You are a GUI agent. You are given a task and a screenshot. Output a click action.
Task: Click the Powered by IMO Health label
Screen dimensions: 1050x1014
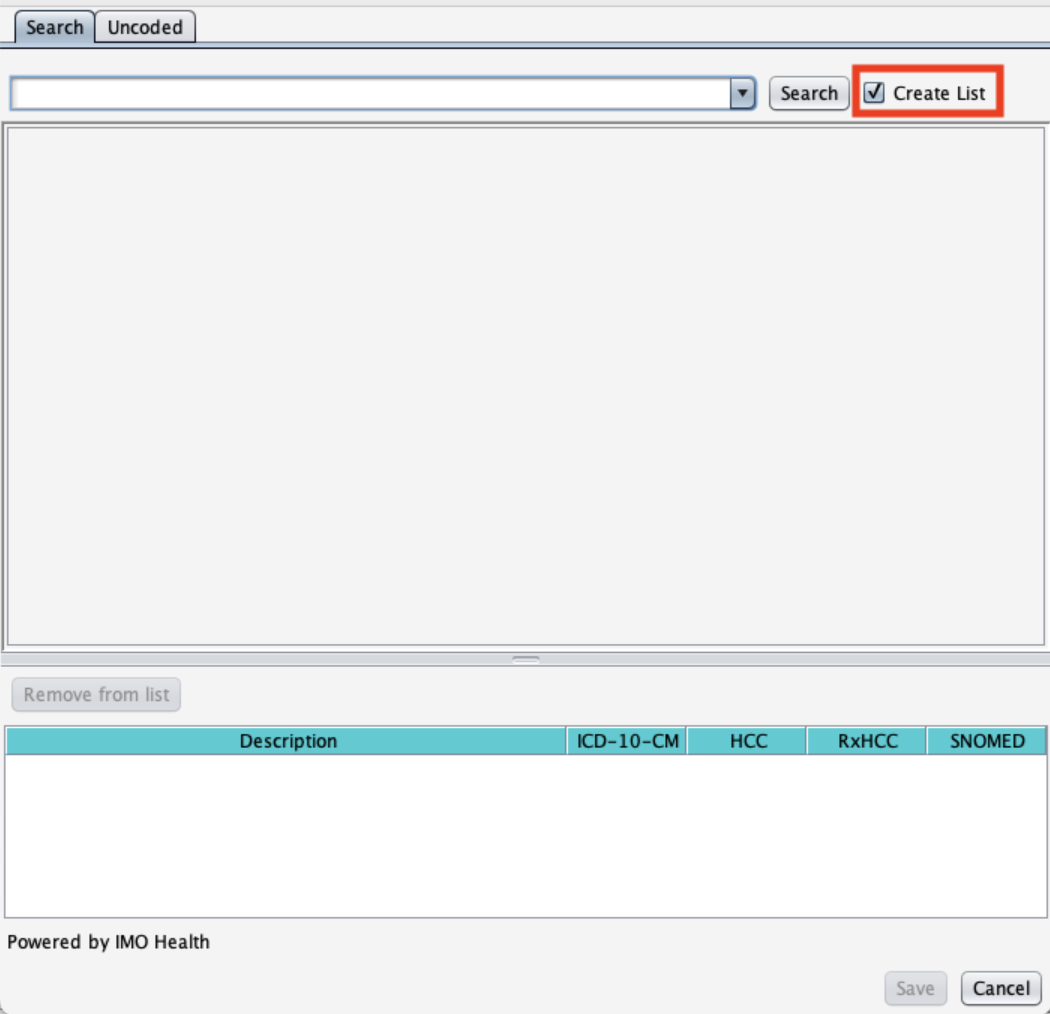click(x=108, y=942)
